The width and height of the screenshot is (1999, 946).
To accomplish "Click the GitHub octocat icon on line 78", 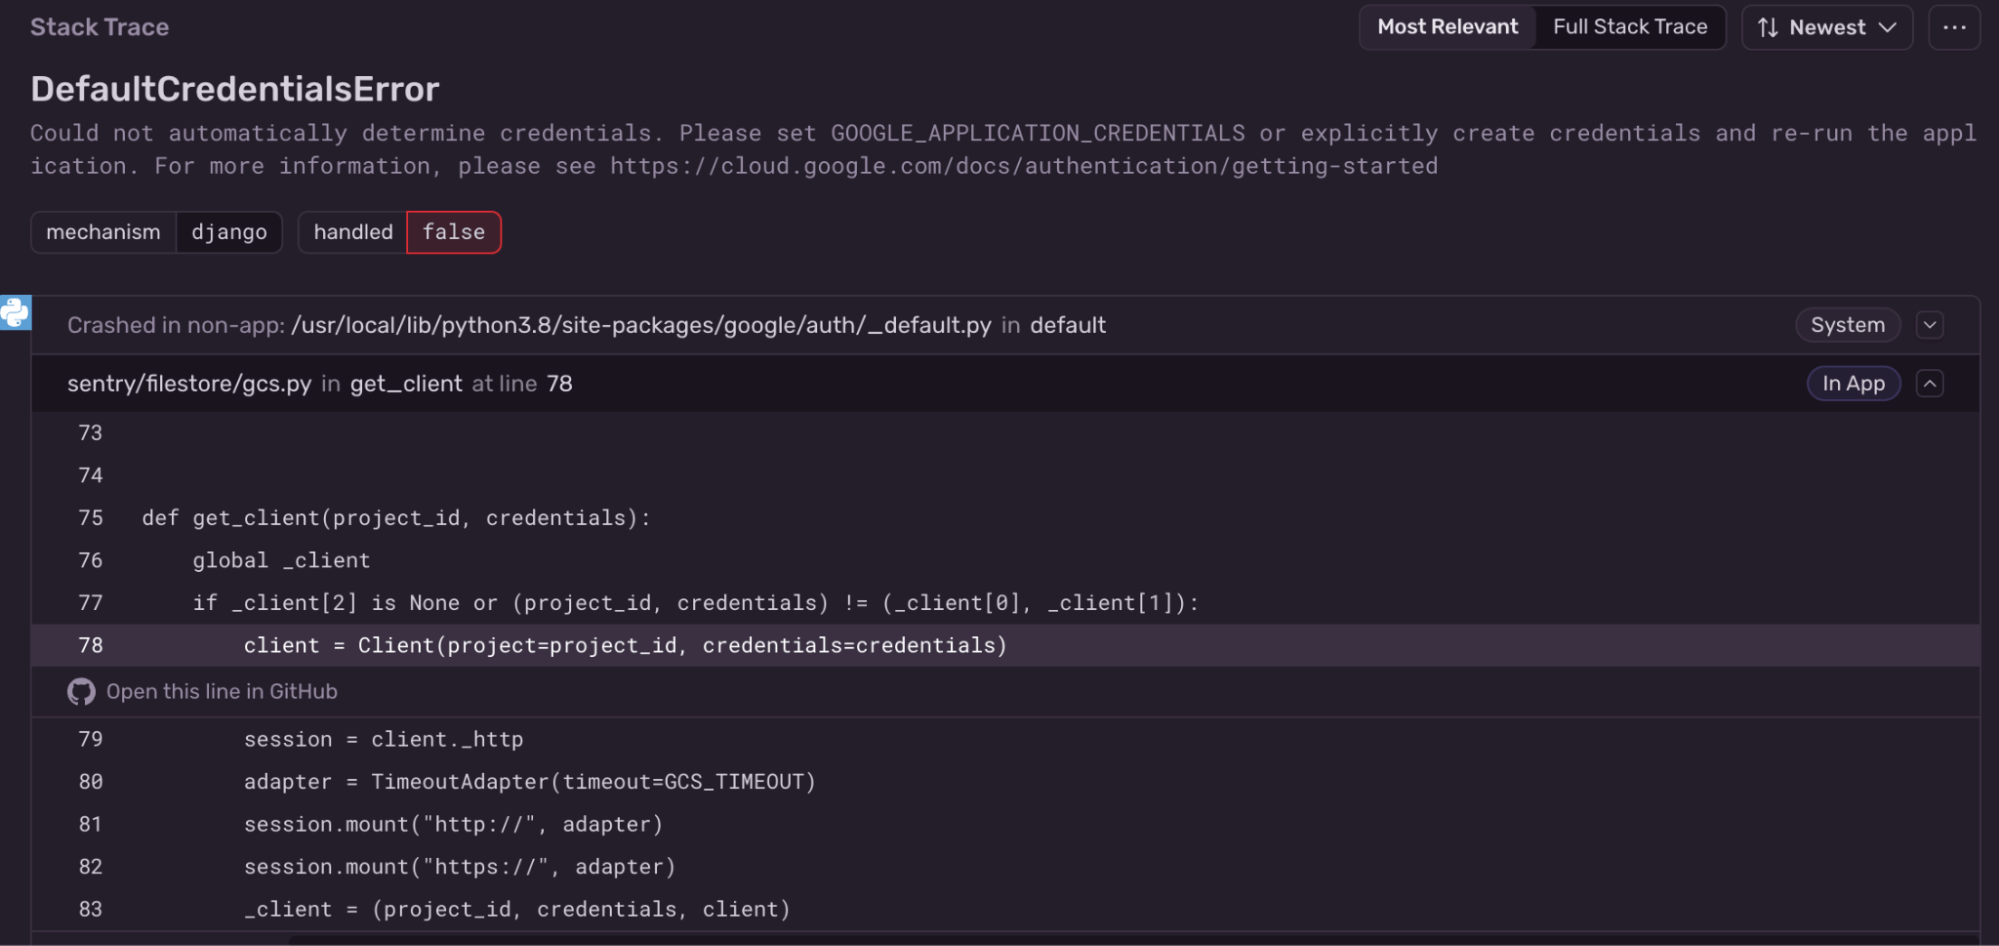I will click(x=80, y=690).
